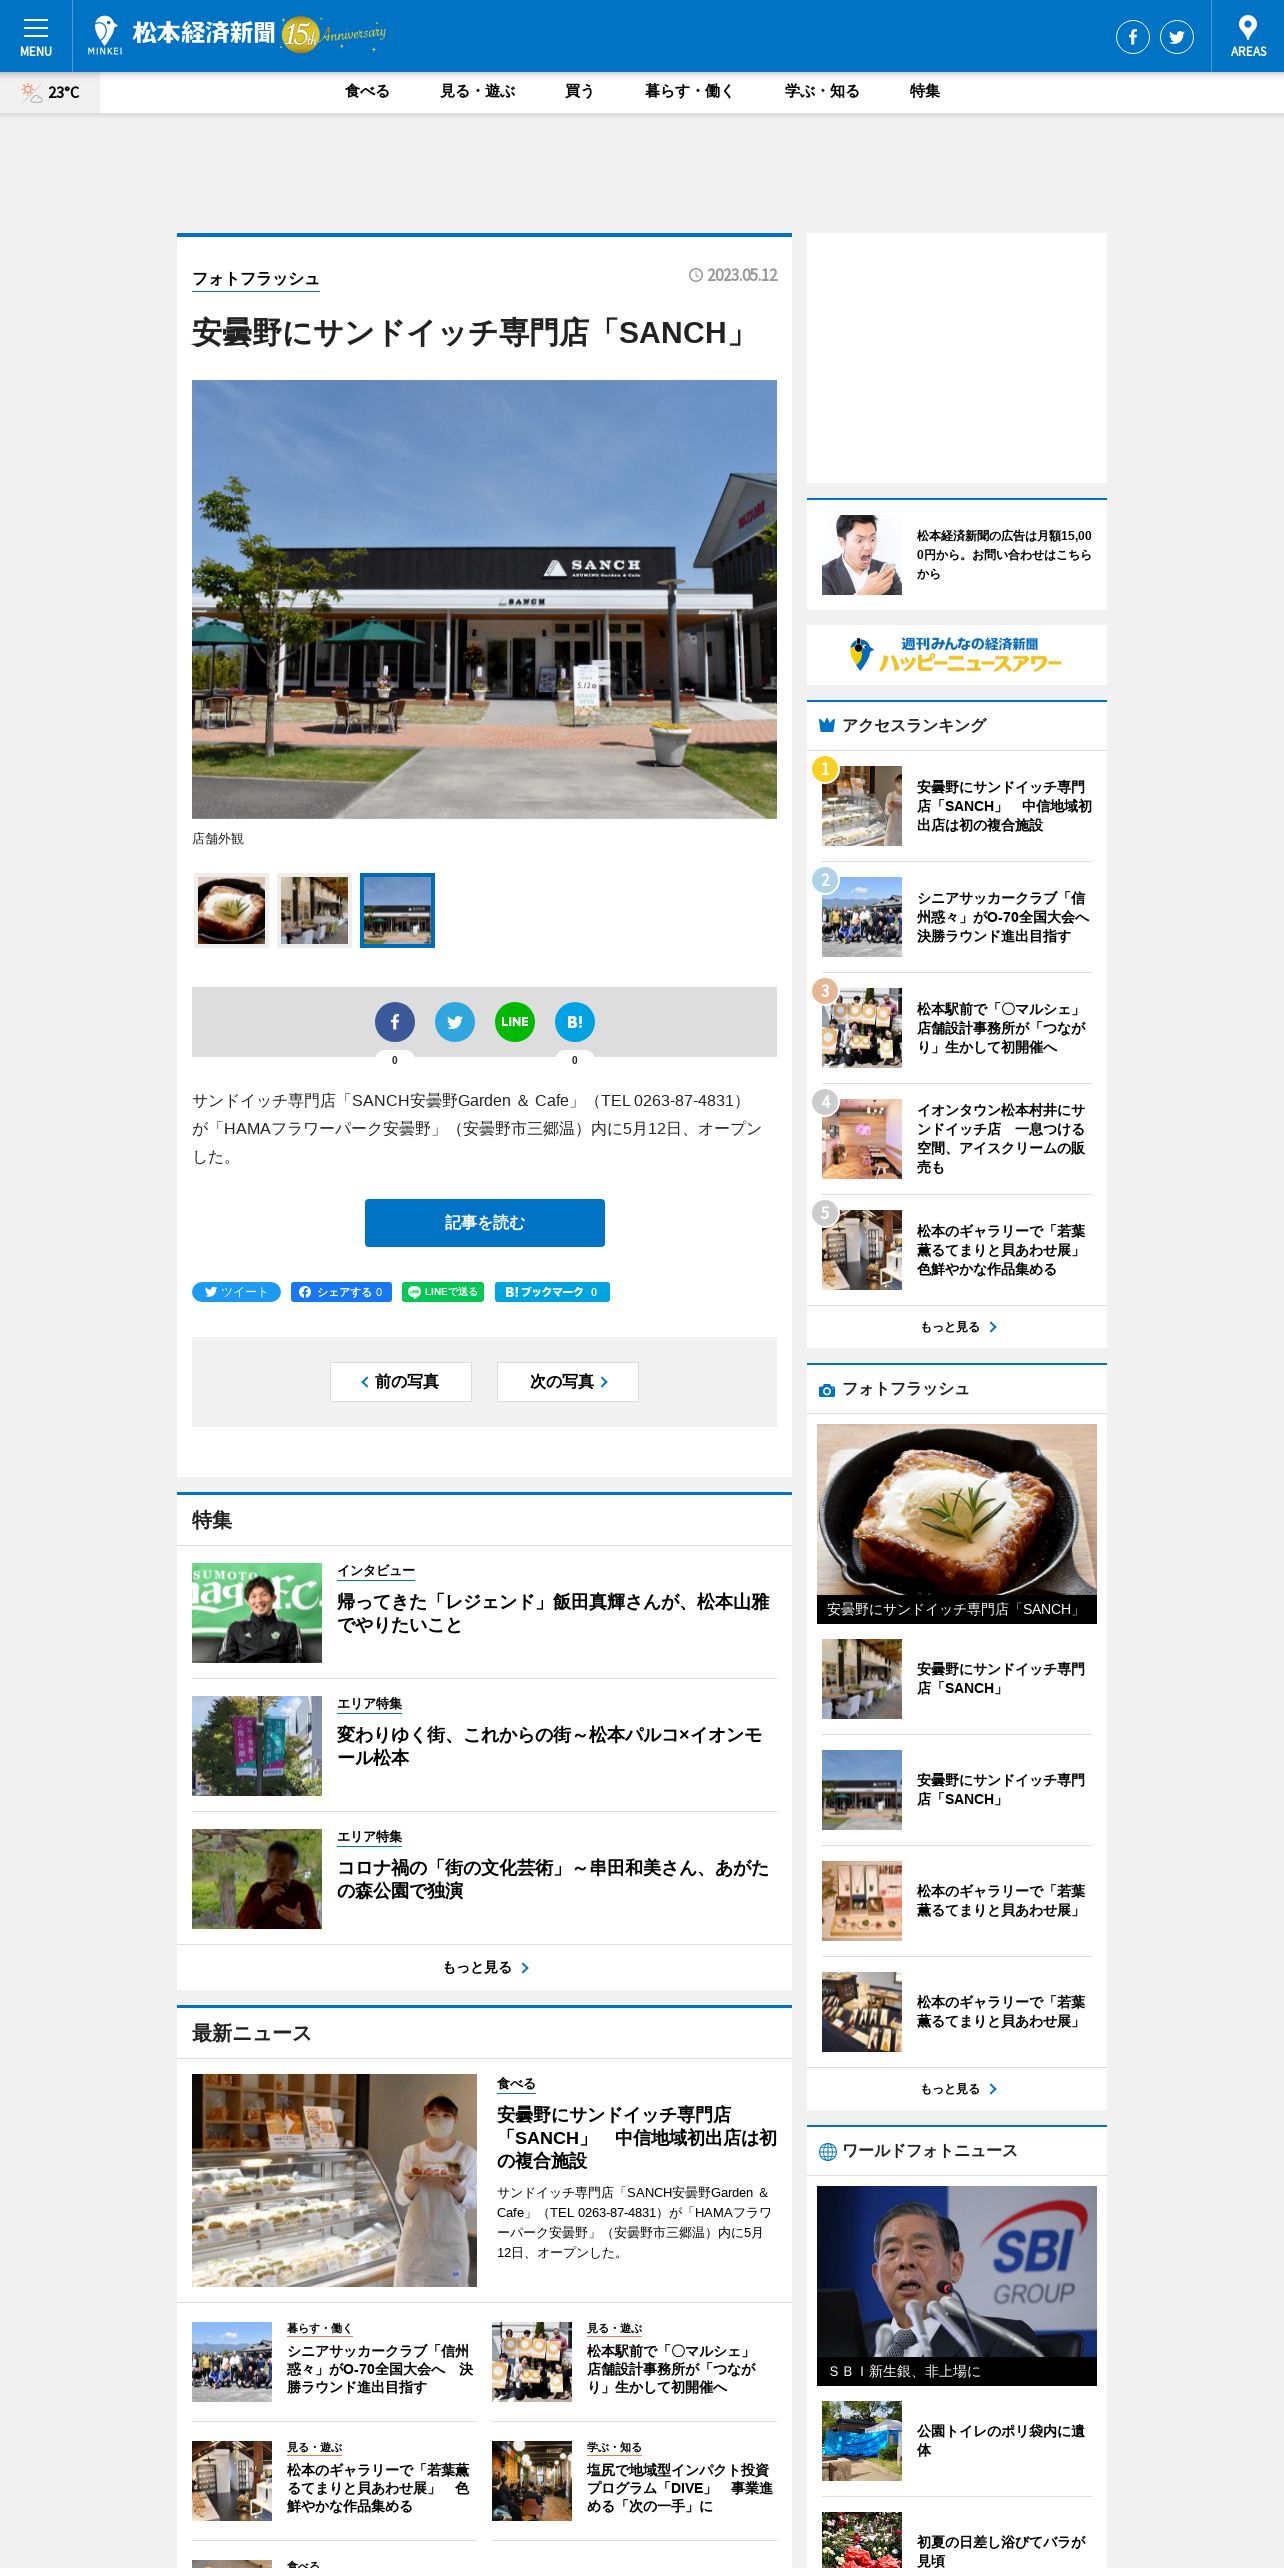Screen dimensions: 1284x2568
Task: Open ranking 2 senior soccer club article
Action: (x=957, y=917)
